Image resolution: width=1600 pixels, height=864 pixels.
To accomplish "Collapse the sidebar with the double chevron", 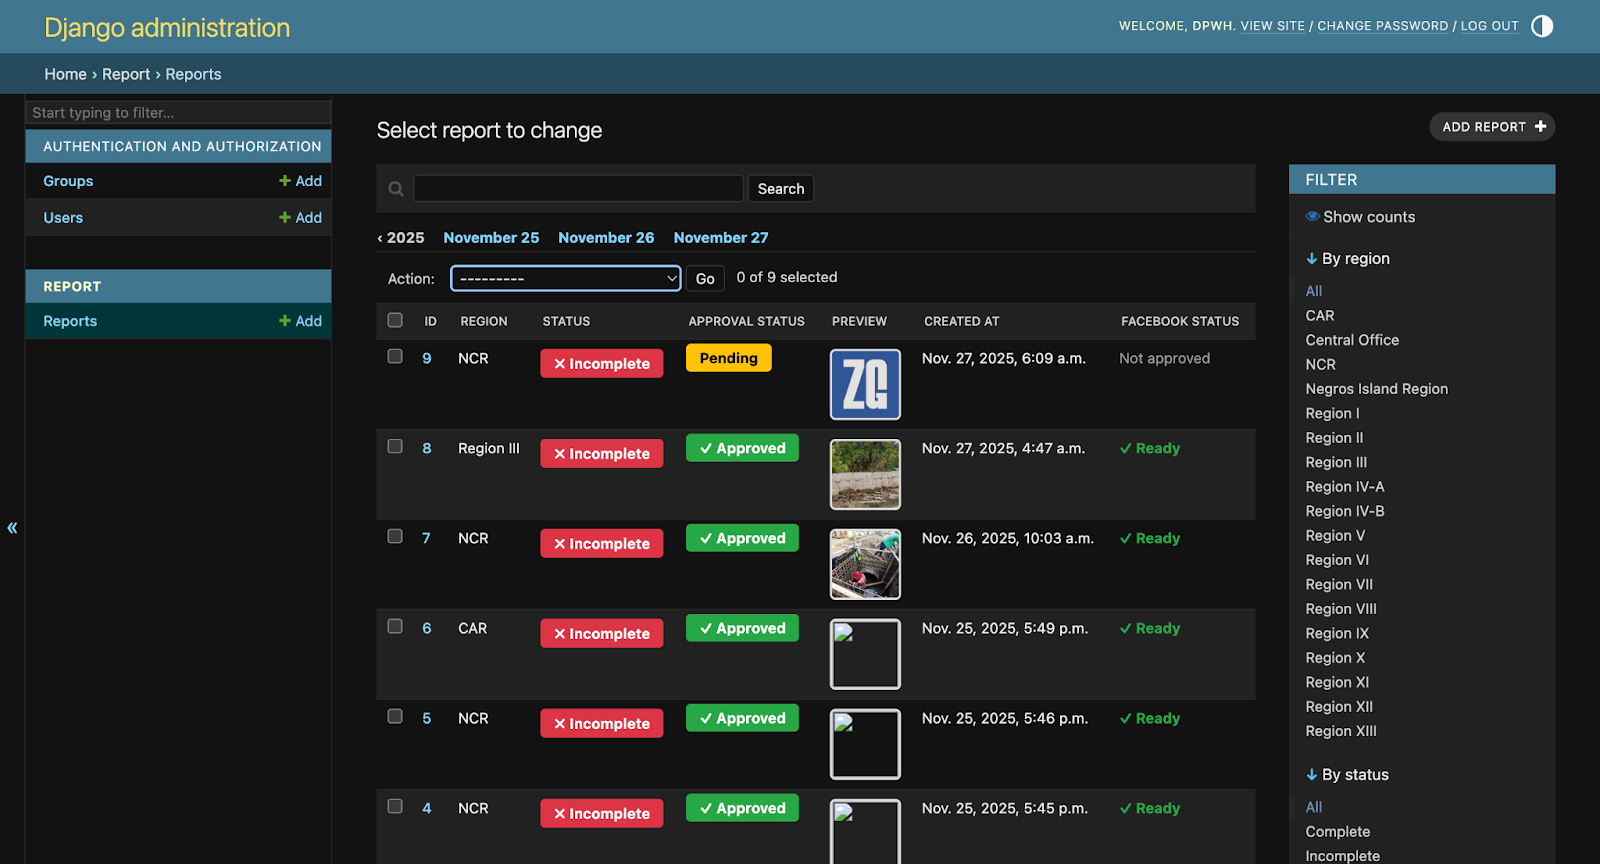I will point(12,528).
